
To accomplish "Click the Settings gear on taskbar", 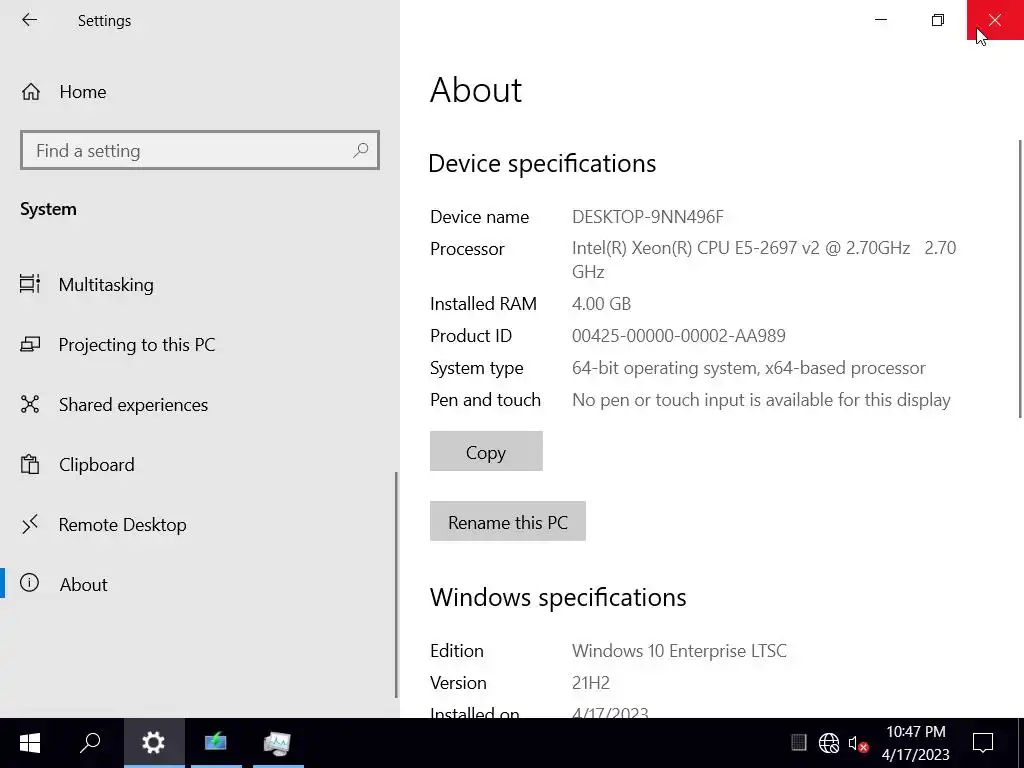I will click(x=153, y=743).
